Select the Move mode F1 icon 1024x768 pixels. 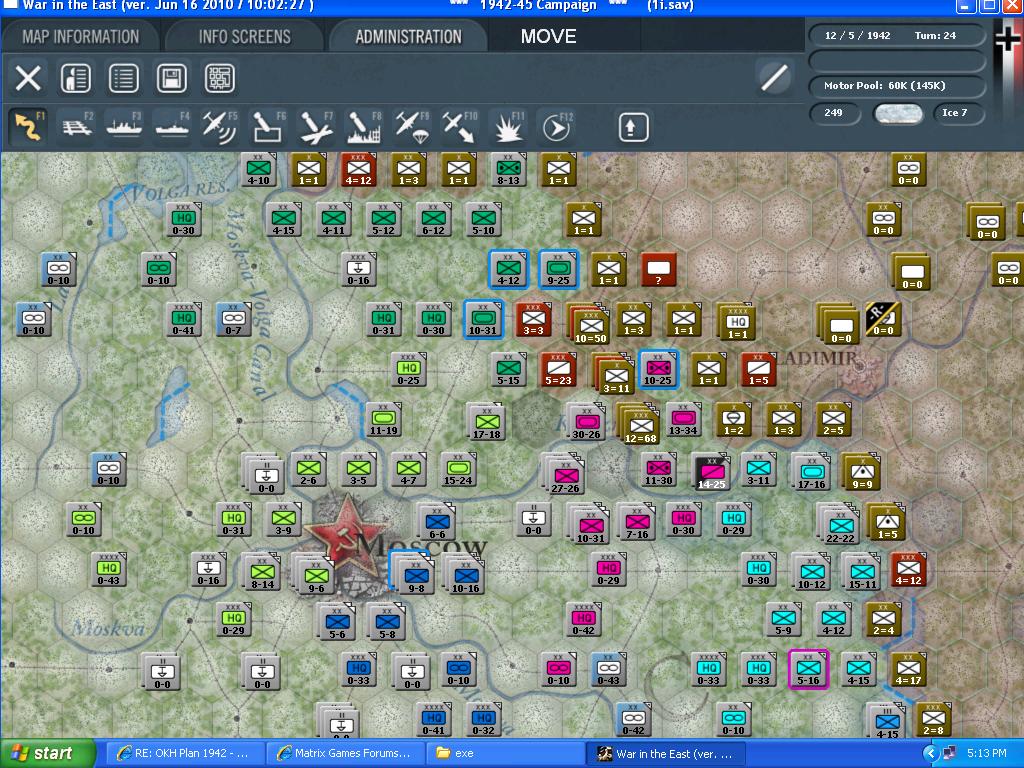pos(29,126)
